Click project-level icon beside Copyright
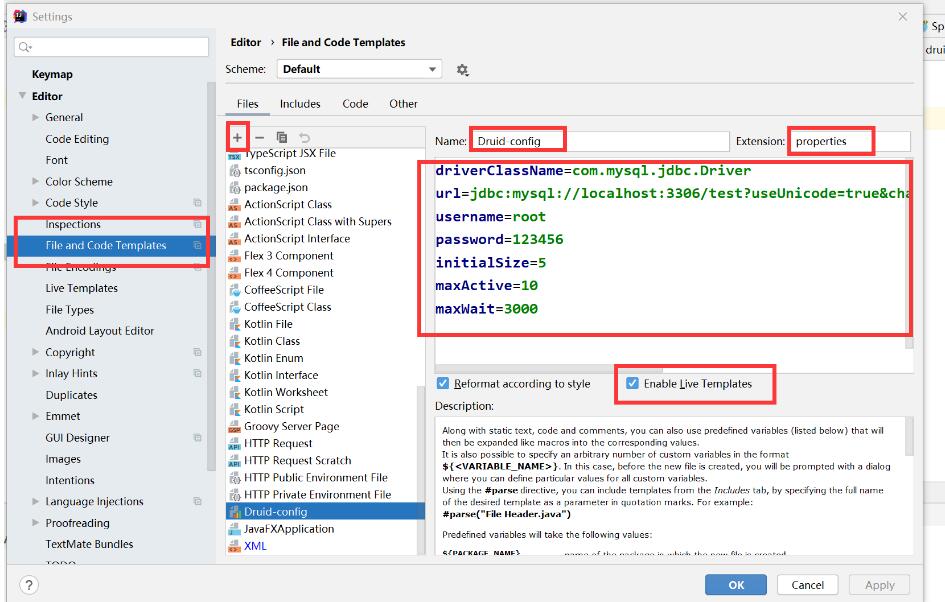945x602 pixels. click(x=197, y=352)
